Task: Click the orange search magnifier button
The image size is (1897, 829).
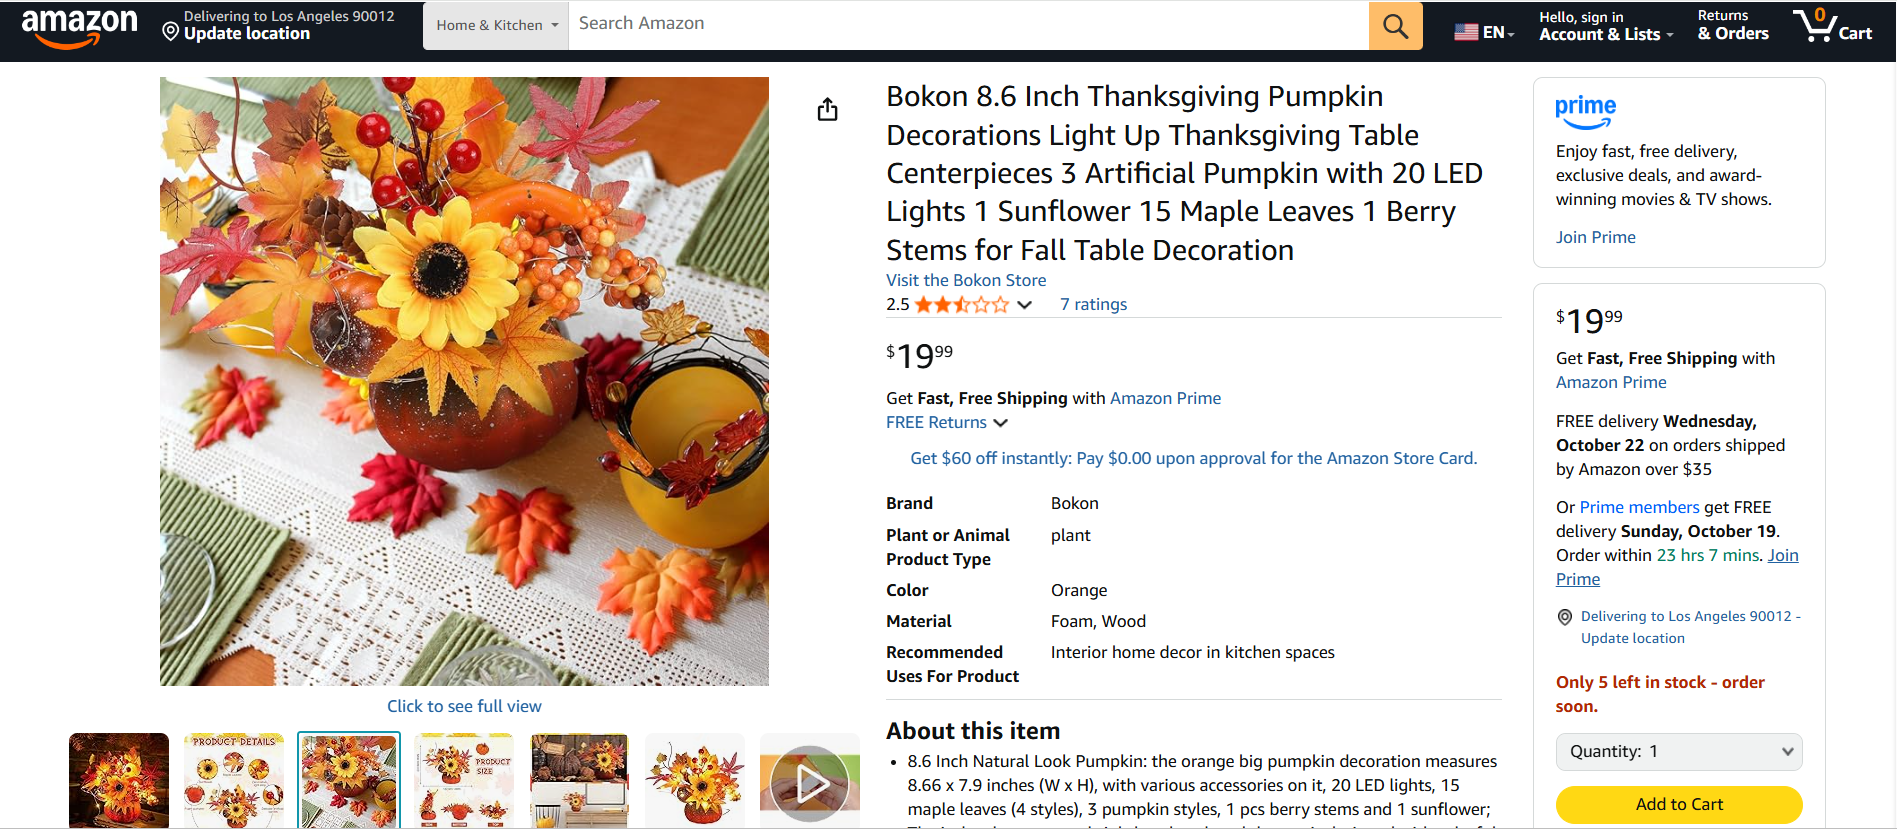Action: point(1395,26)
